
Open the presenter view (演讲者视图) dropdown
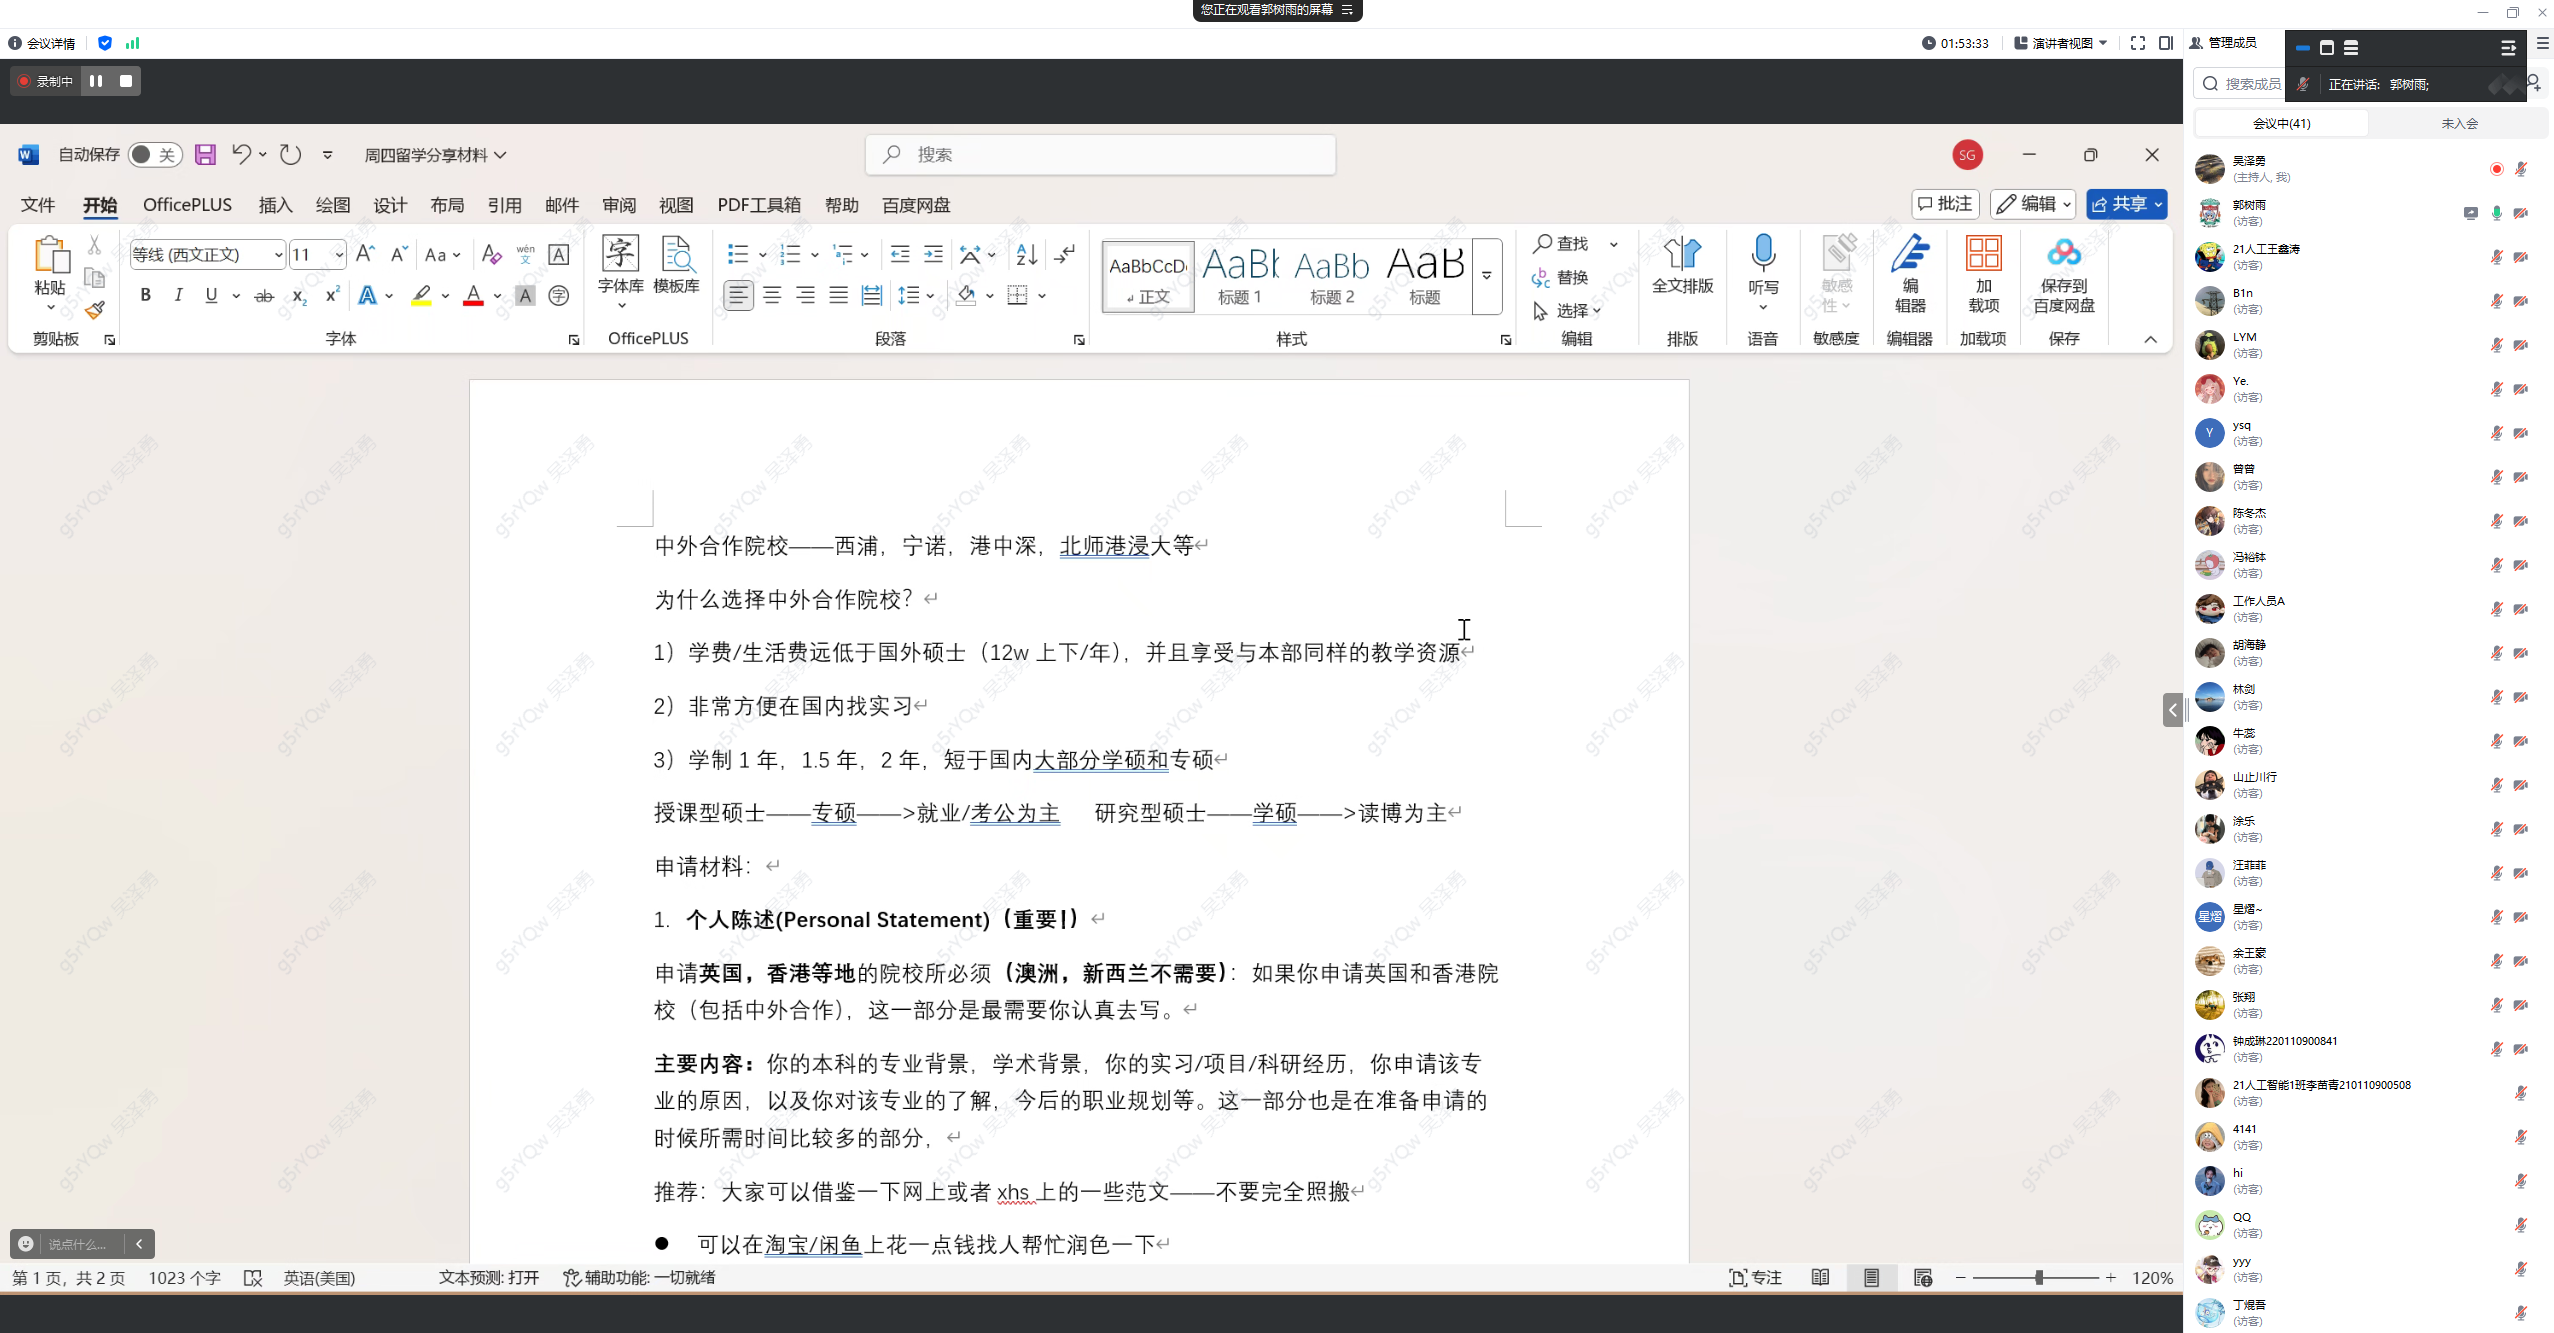click(2060, 43)
